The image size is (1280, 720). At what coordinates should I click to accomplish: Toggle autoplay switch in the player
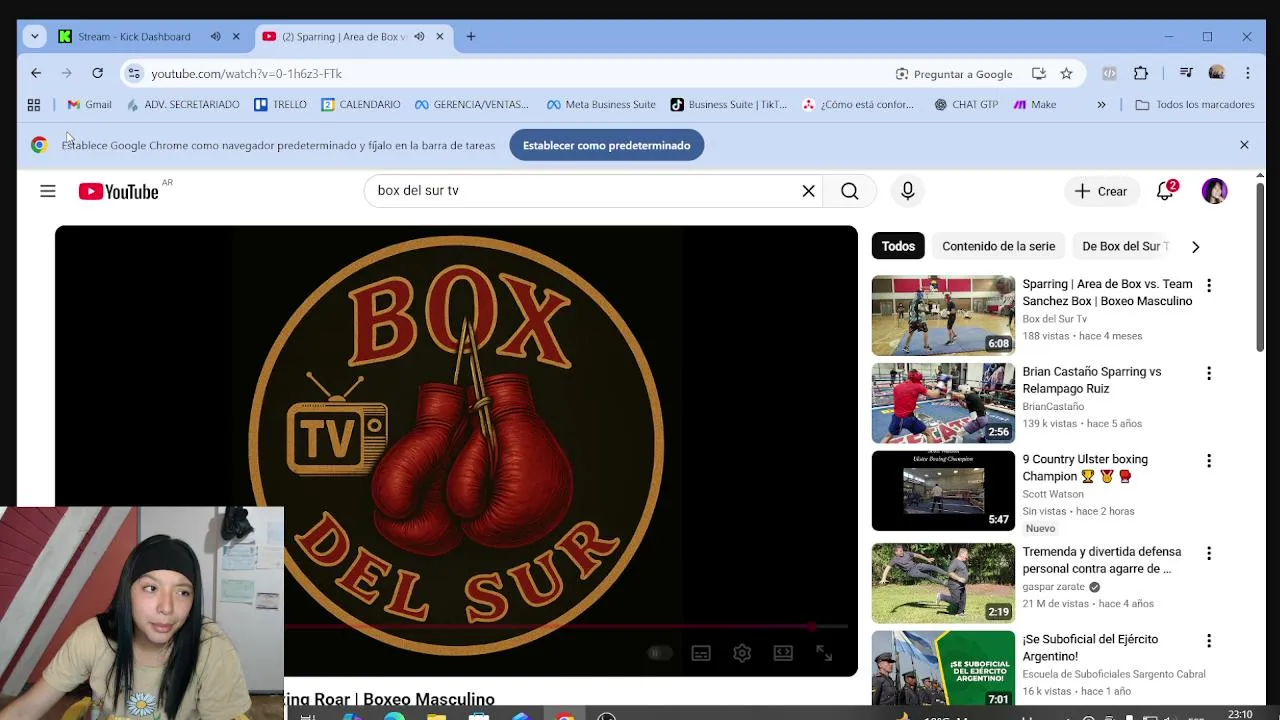[657, 653]
